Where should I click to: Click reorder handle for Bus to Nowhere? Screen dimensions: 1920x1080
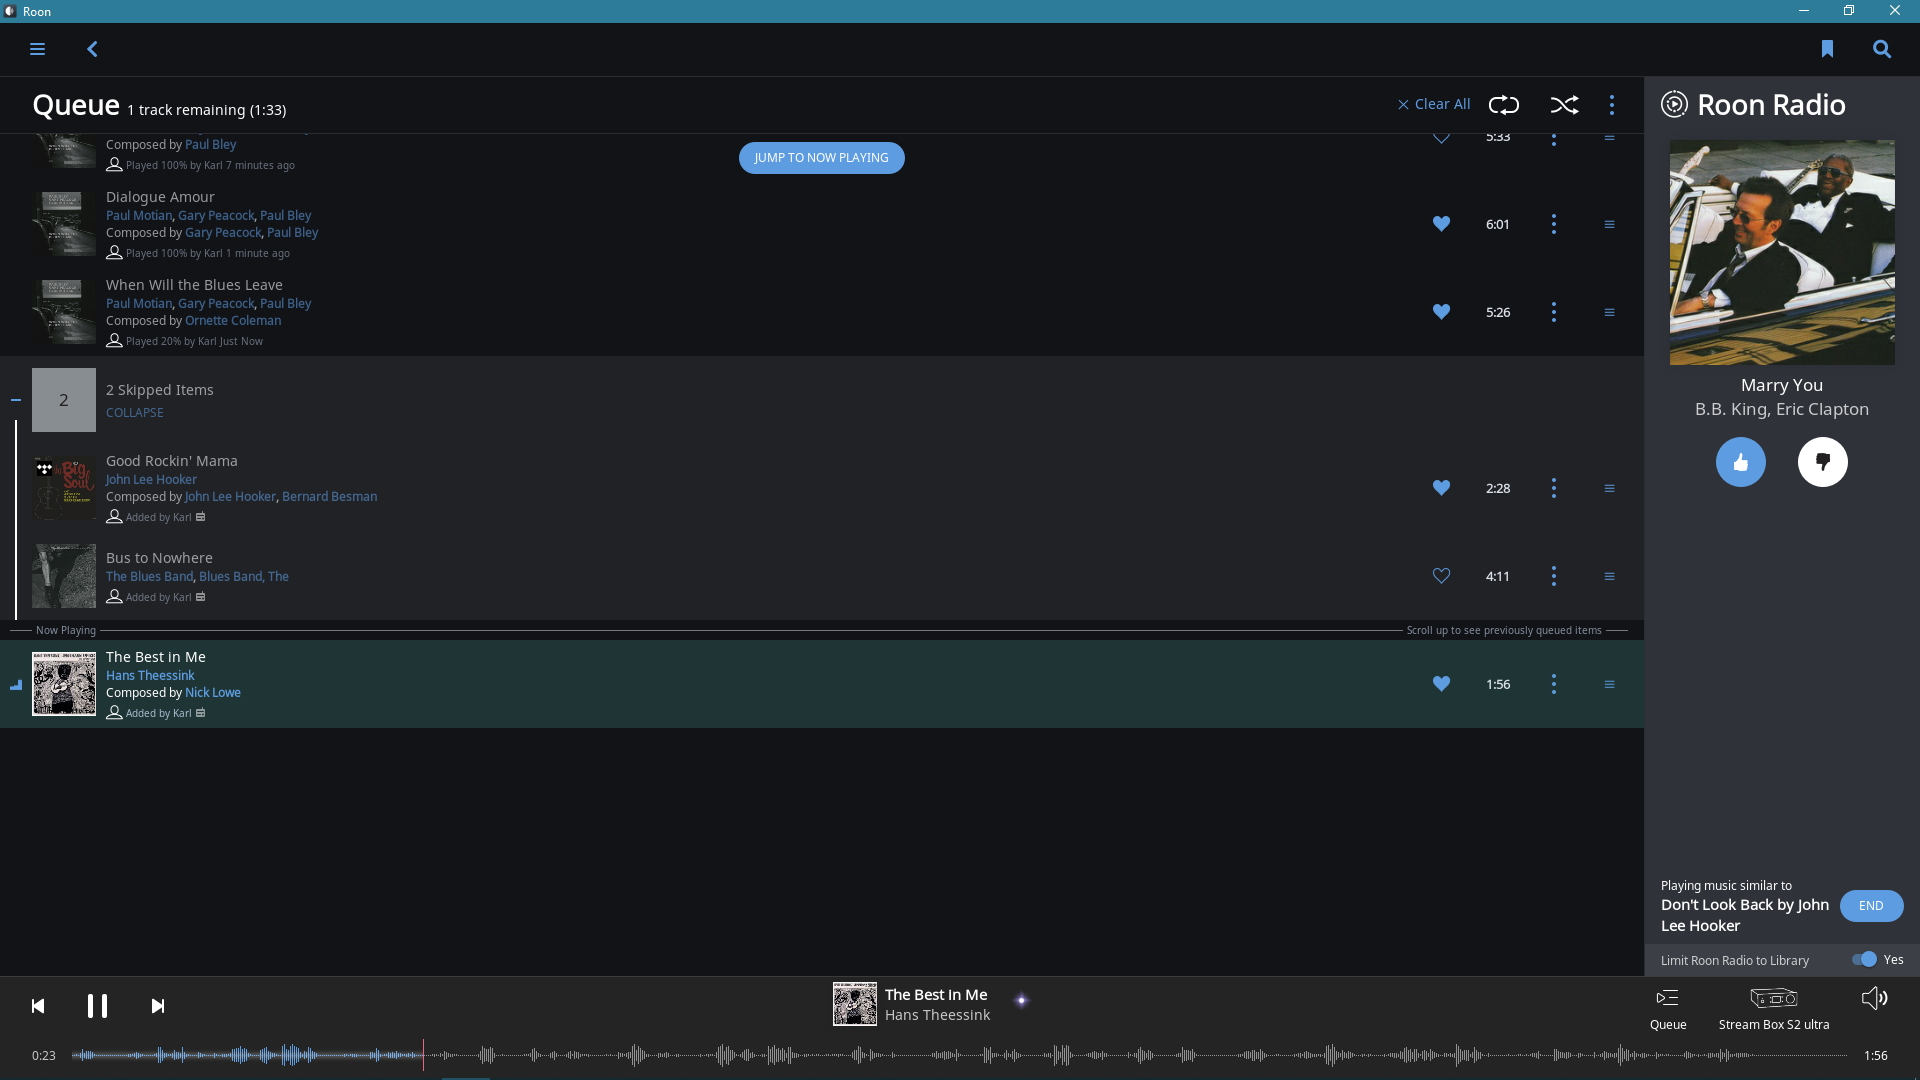(x=1609, y=576)
